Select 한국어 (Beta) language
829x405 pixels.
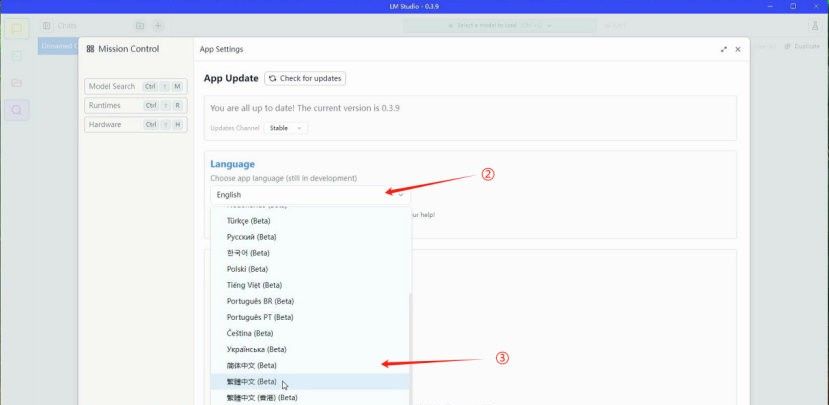click(310, 253)
